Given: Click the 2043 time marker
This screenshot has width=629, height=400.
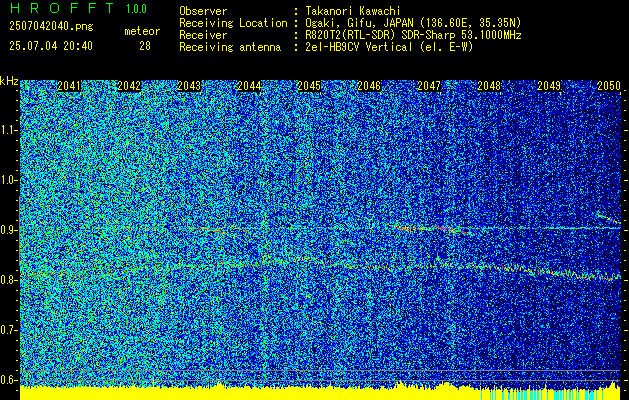Looking at the screenshot, I should click(189, 86).
